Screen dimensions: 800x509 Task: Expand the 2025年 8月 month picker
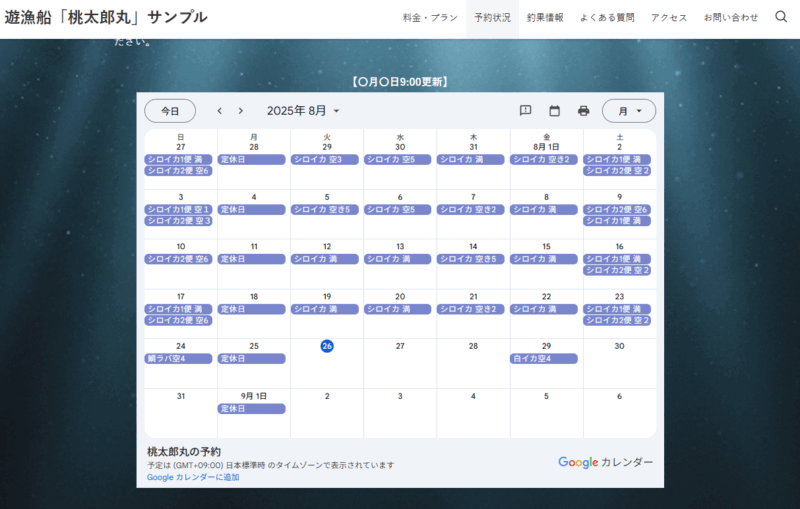tap(304, 111)
